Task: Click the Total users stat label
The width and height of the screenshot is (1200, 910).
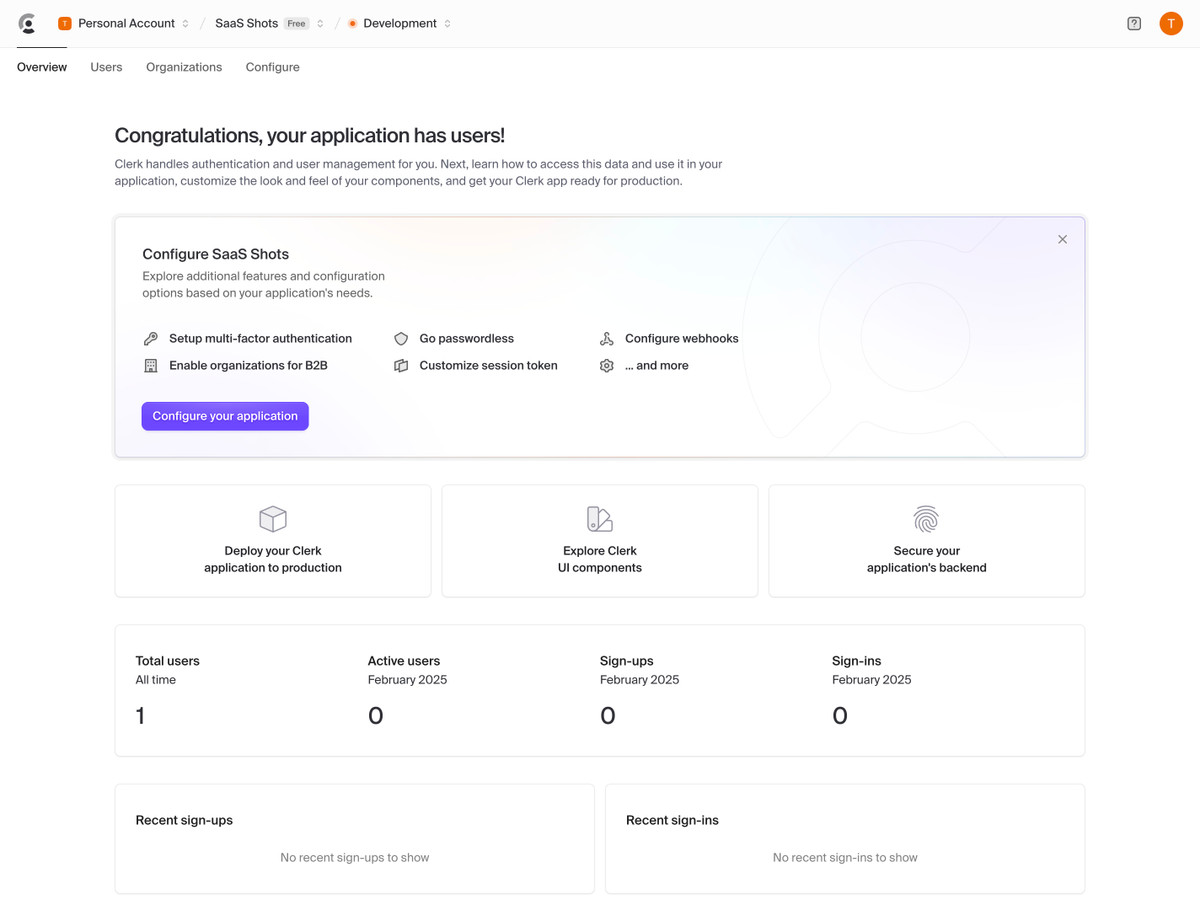Action: point(168,661)
